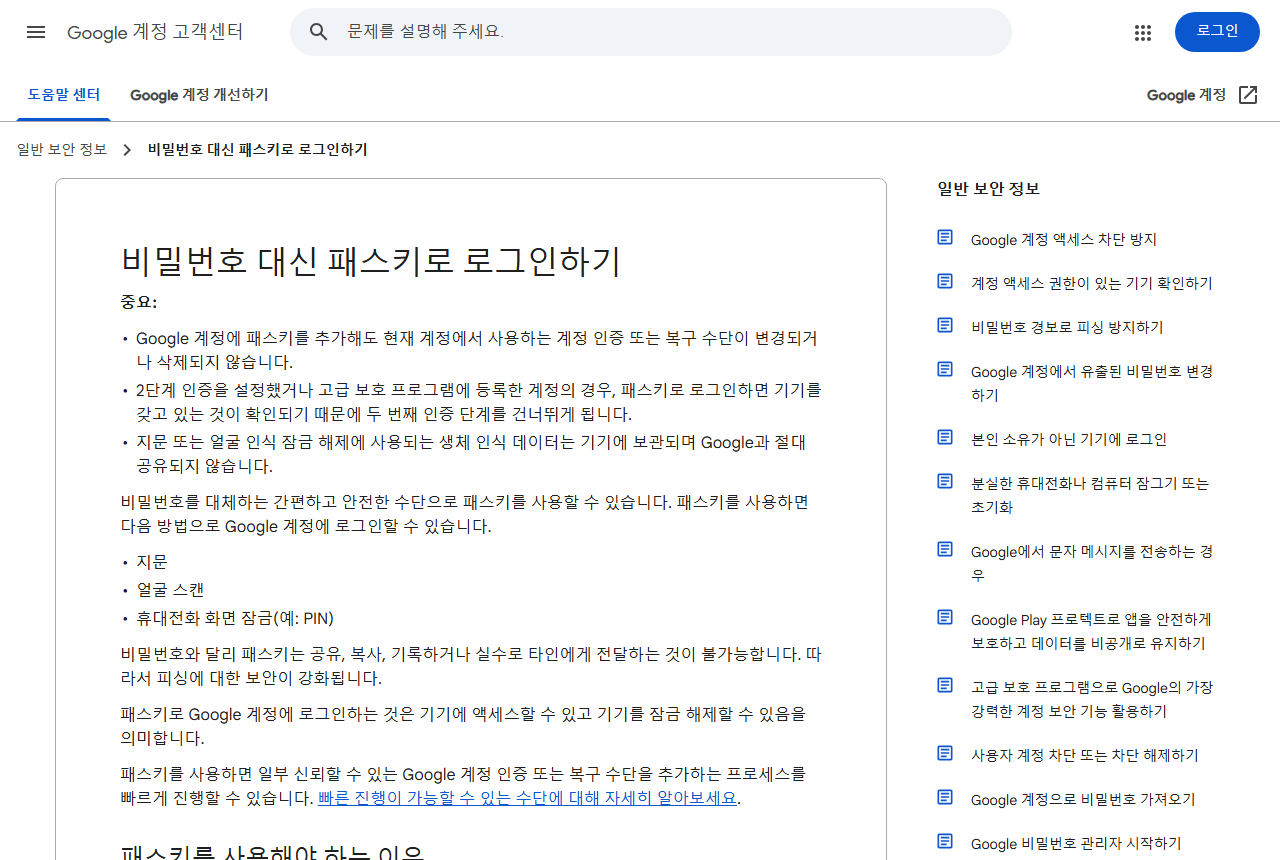Click article icon beside 비밀번호 경보로 피싱 방지하기
Screen dimensions: 1280x860
tap(945, 325)
